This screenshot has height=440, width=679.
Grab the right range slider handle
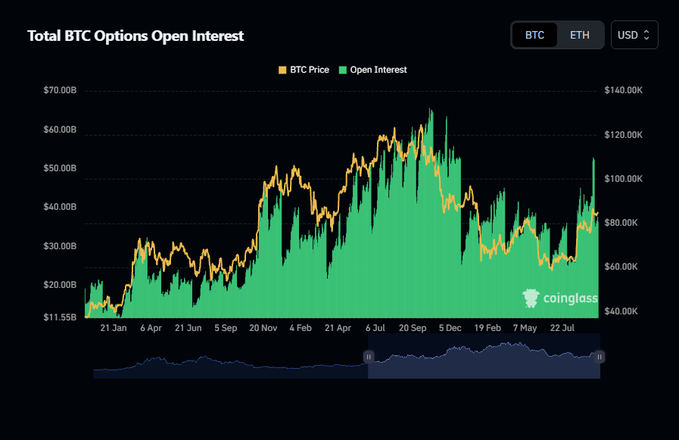click(600, 357)
